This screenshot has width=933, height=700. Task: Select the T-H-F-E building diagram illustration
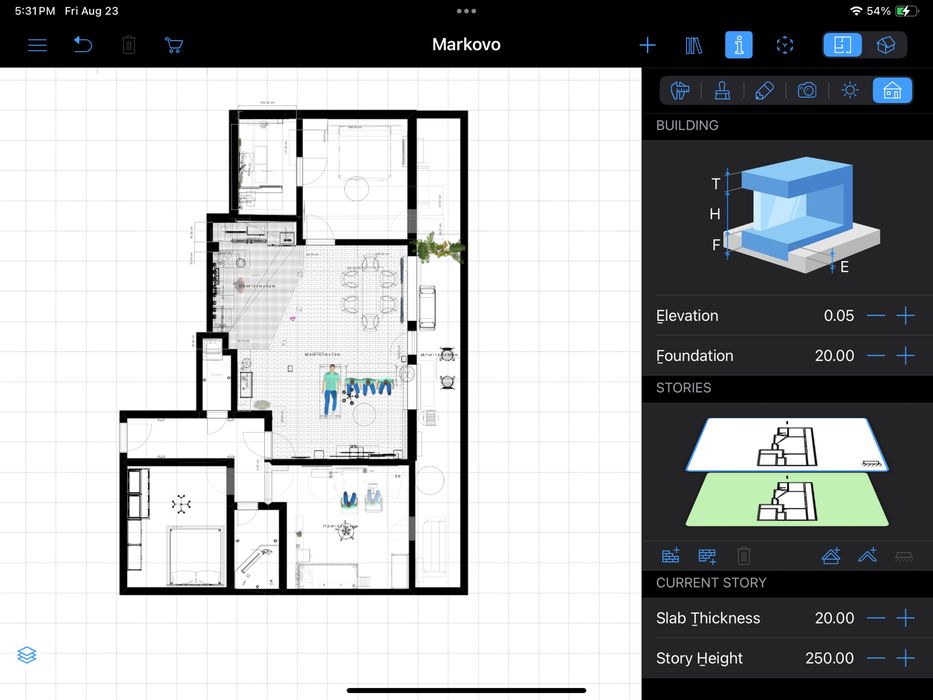[x=795, y=215]
